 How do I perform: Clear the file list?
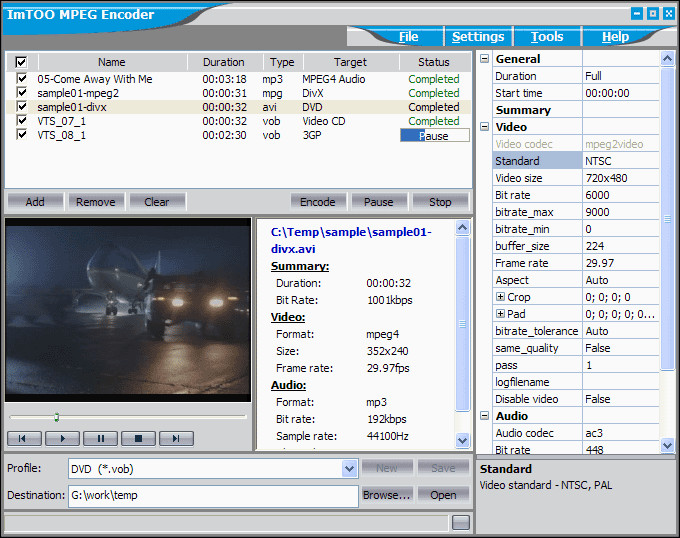tap(157, 202)
